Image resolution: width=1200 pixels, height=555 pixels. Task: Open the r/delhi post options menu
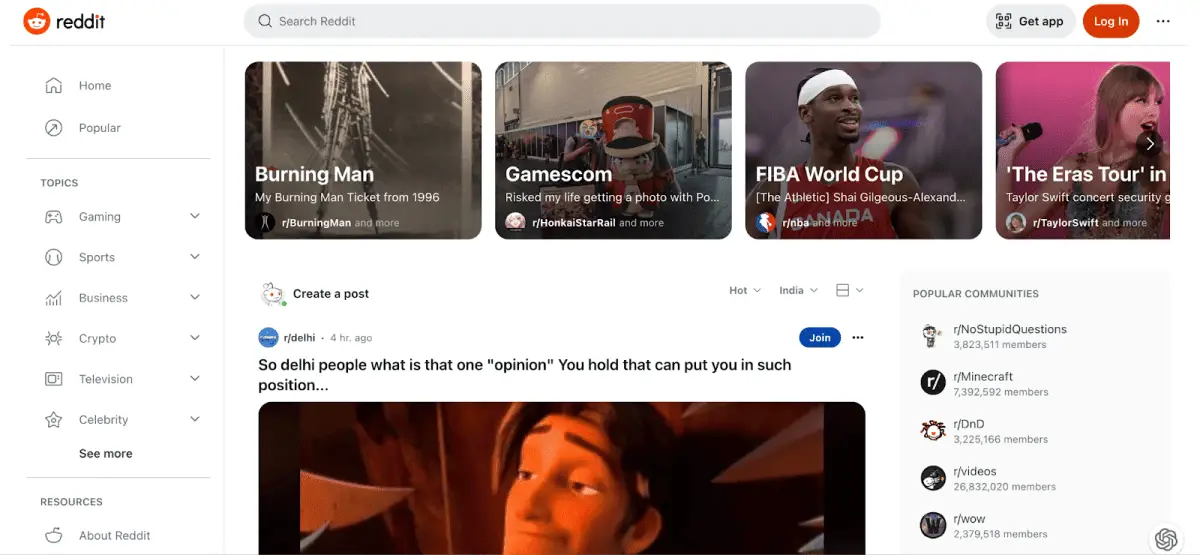click(x=858, y=338)
